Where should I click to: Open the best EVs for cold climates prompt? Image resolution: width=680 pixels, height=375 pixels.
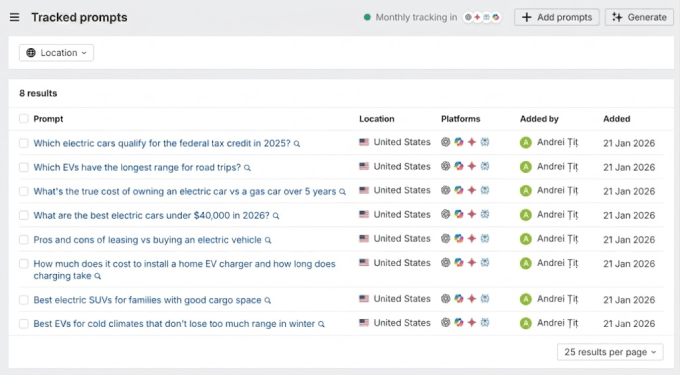click(174, 324)
